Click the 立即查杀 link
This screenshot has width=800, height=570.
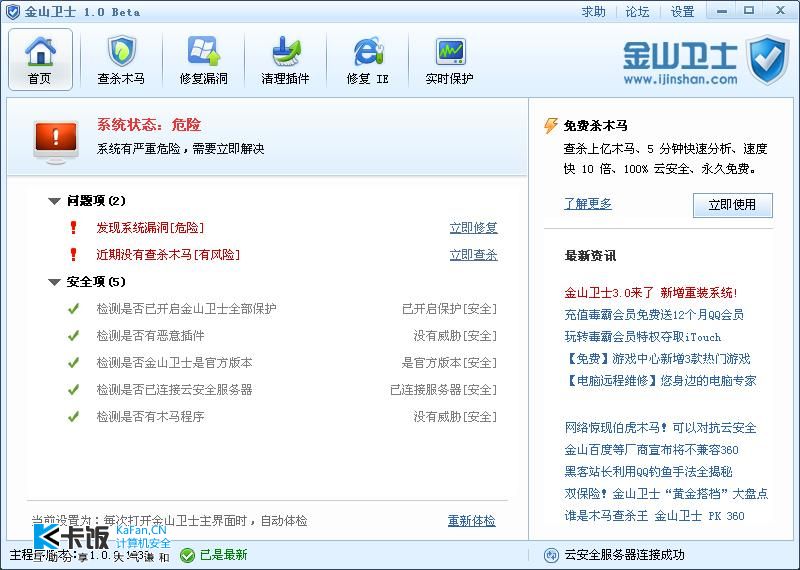tap(473, 254)
